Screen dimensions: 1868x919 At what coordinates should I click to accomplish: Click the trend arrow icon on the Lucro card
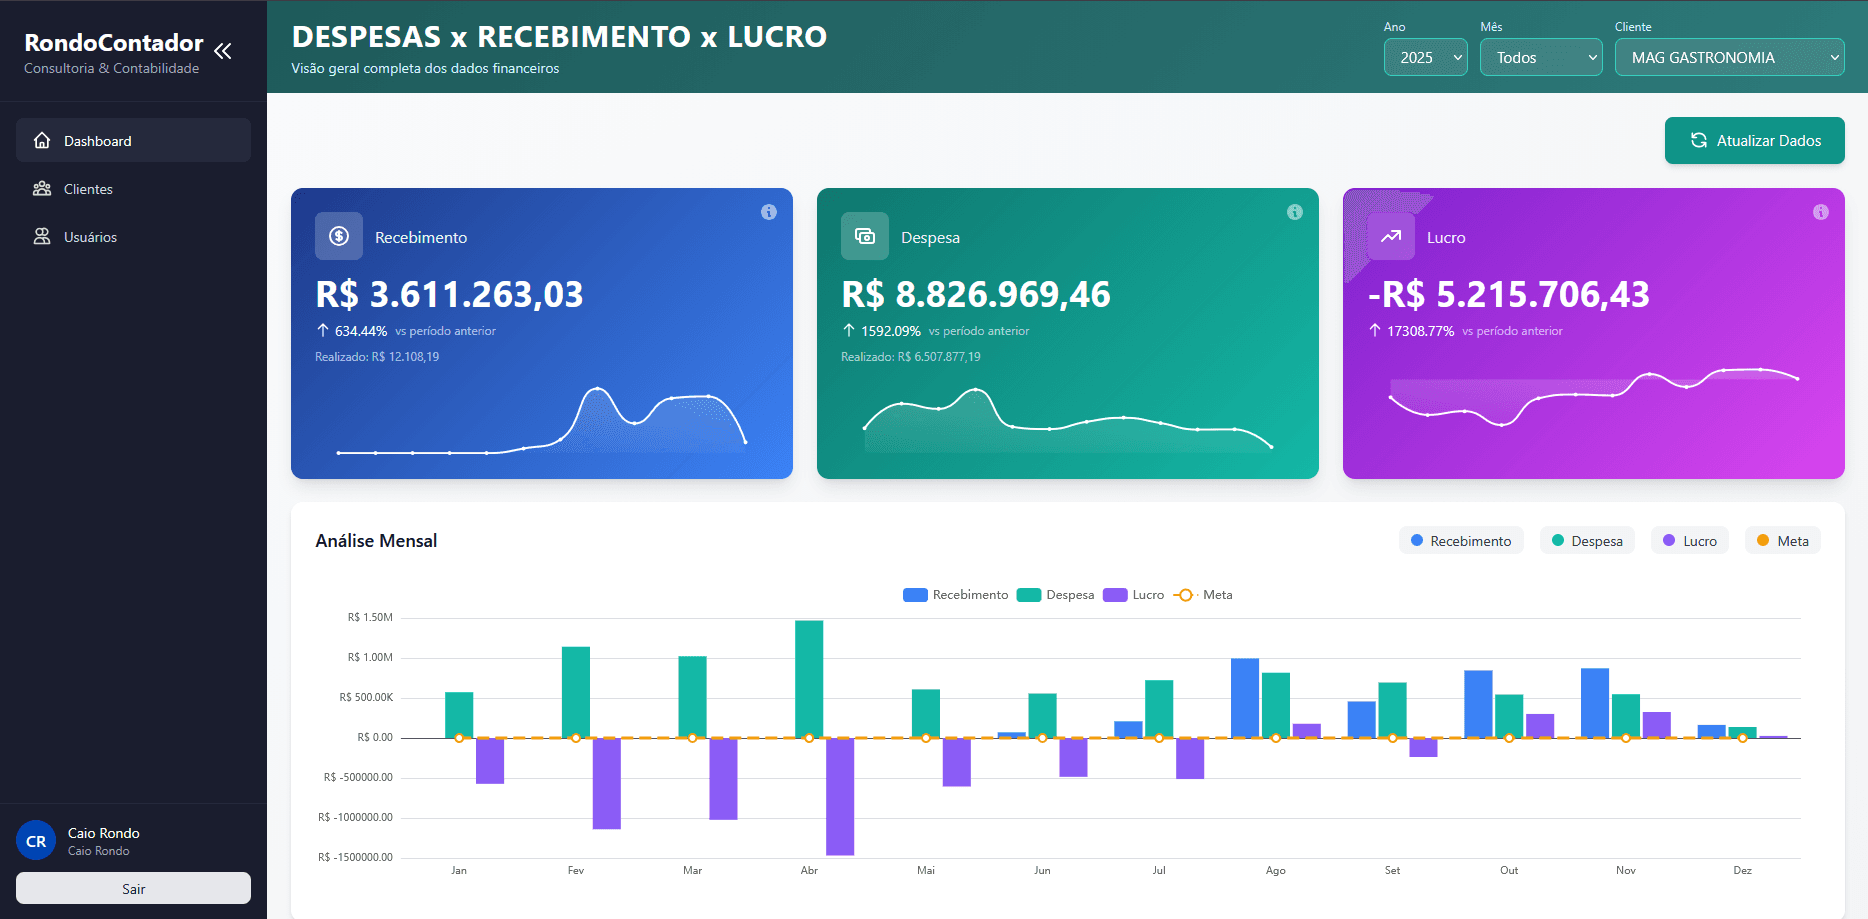[x=1391, y=236]
